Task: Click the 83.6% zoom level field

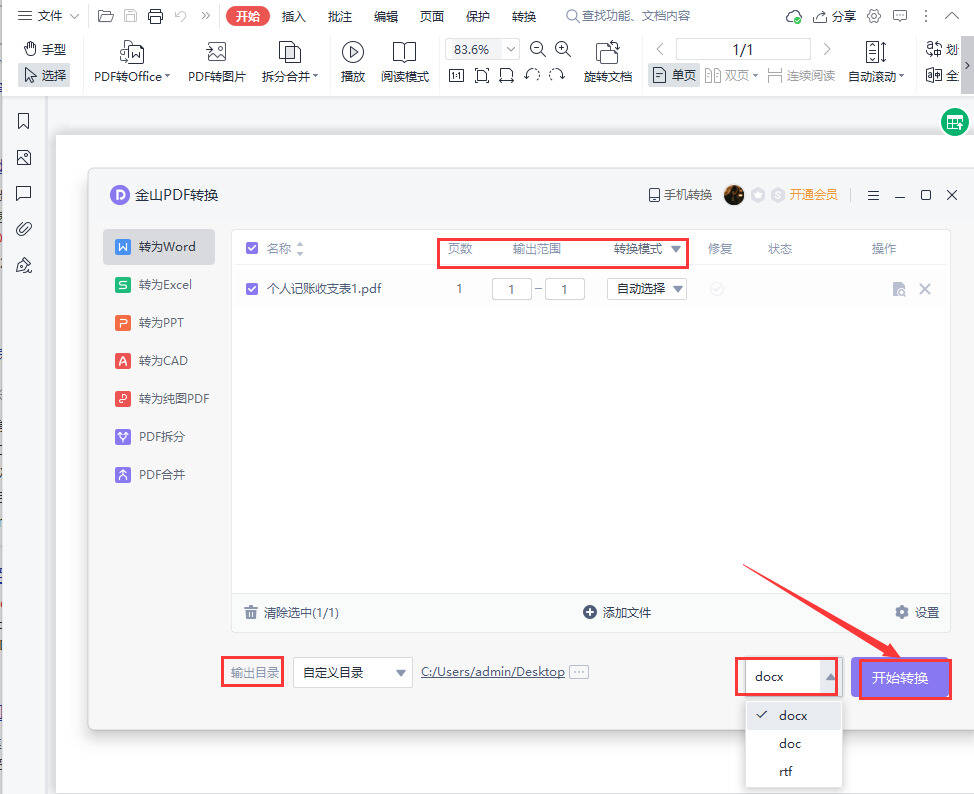Action: tap(472, 49)
